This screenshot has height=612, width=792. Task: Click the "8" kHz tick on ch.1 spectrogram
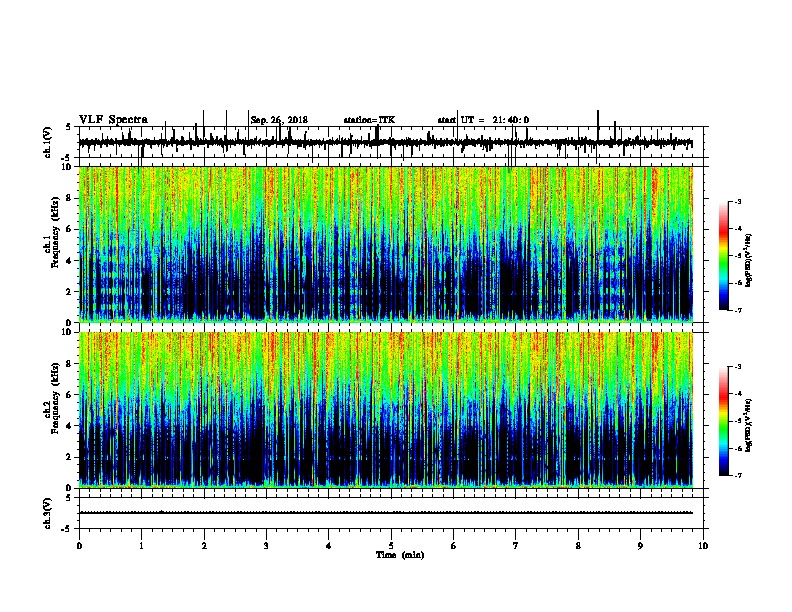(69, 198)
